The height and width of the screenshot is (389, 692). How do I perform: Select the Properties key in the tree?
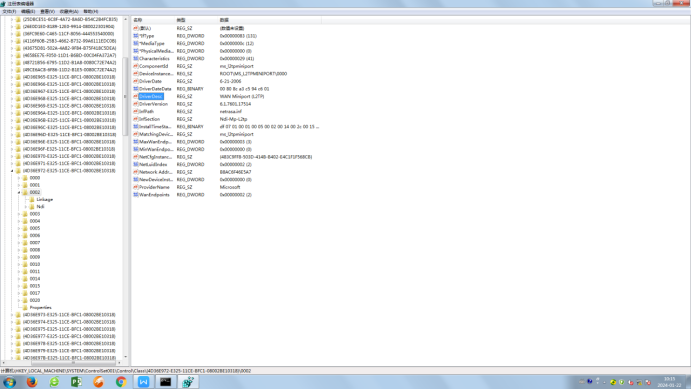41,307
